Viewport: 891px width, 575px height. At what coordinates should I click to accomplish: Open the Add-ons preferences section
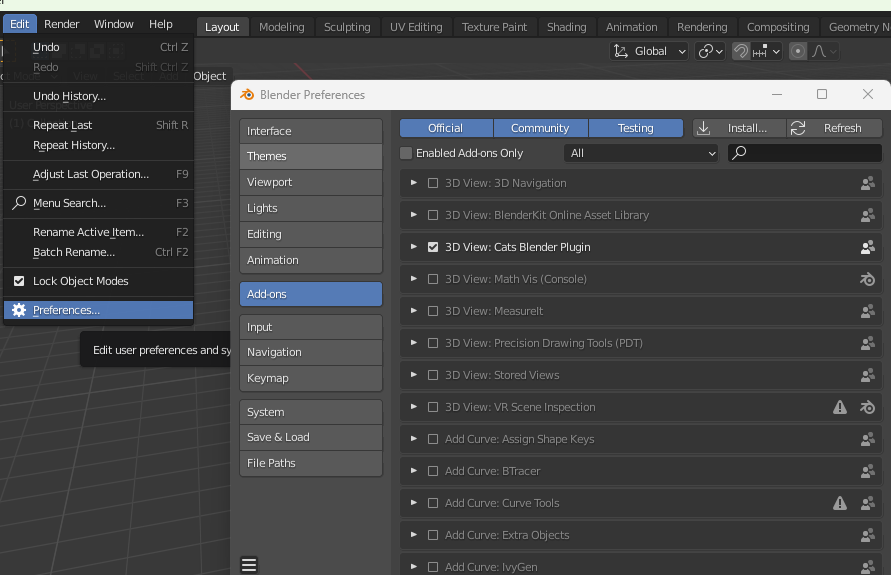coord(311,294)
